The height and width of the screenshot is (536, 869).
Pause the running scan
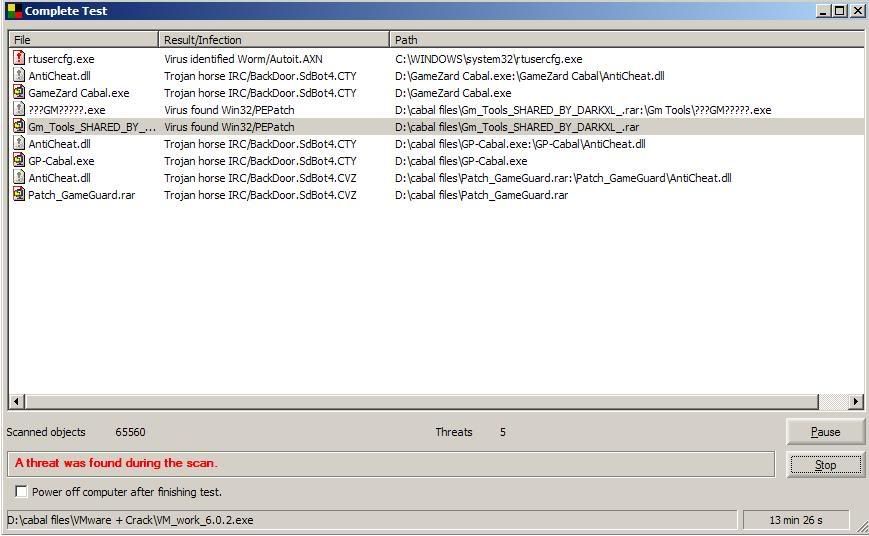click(x=825, y=432)
